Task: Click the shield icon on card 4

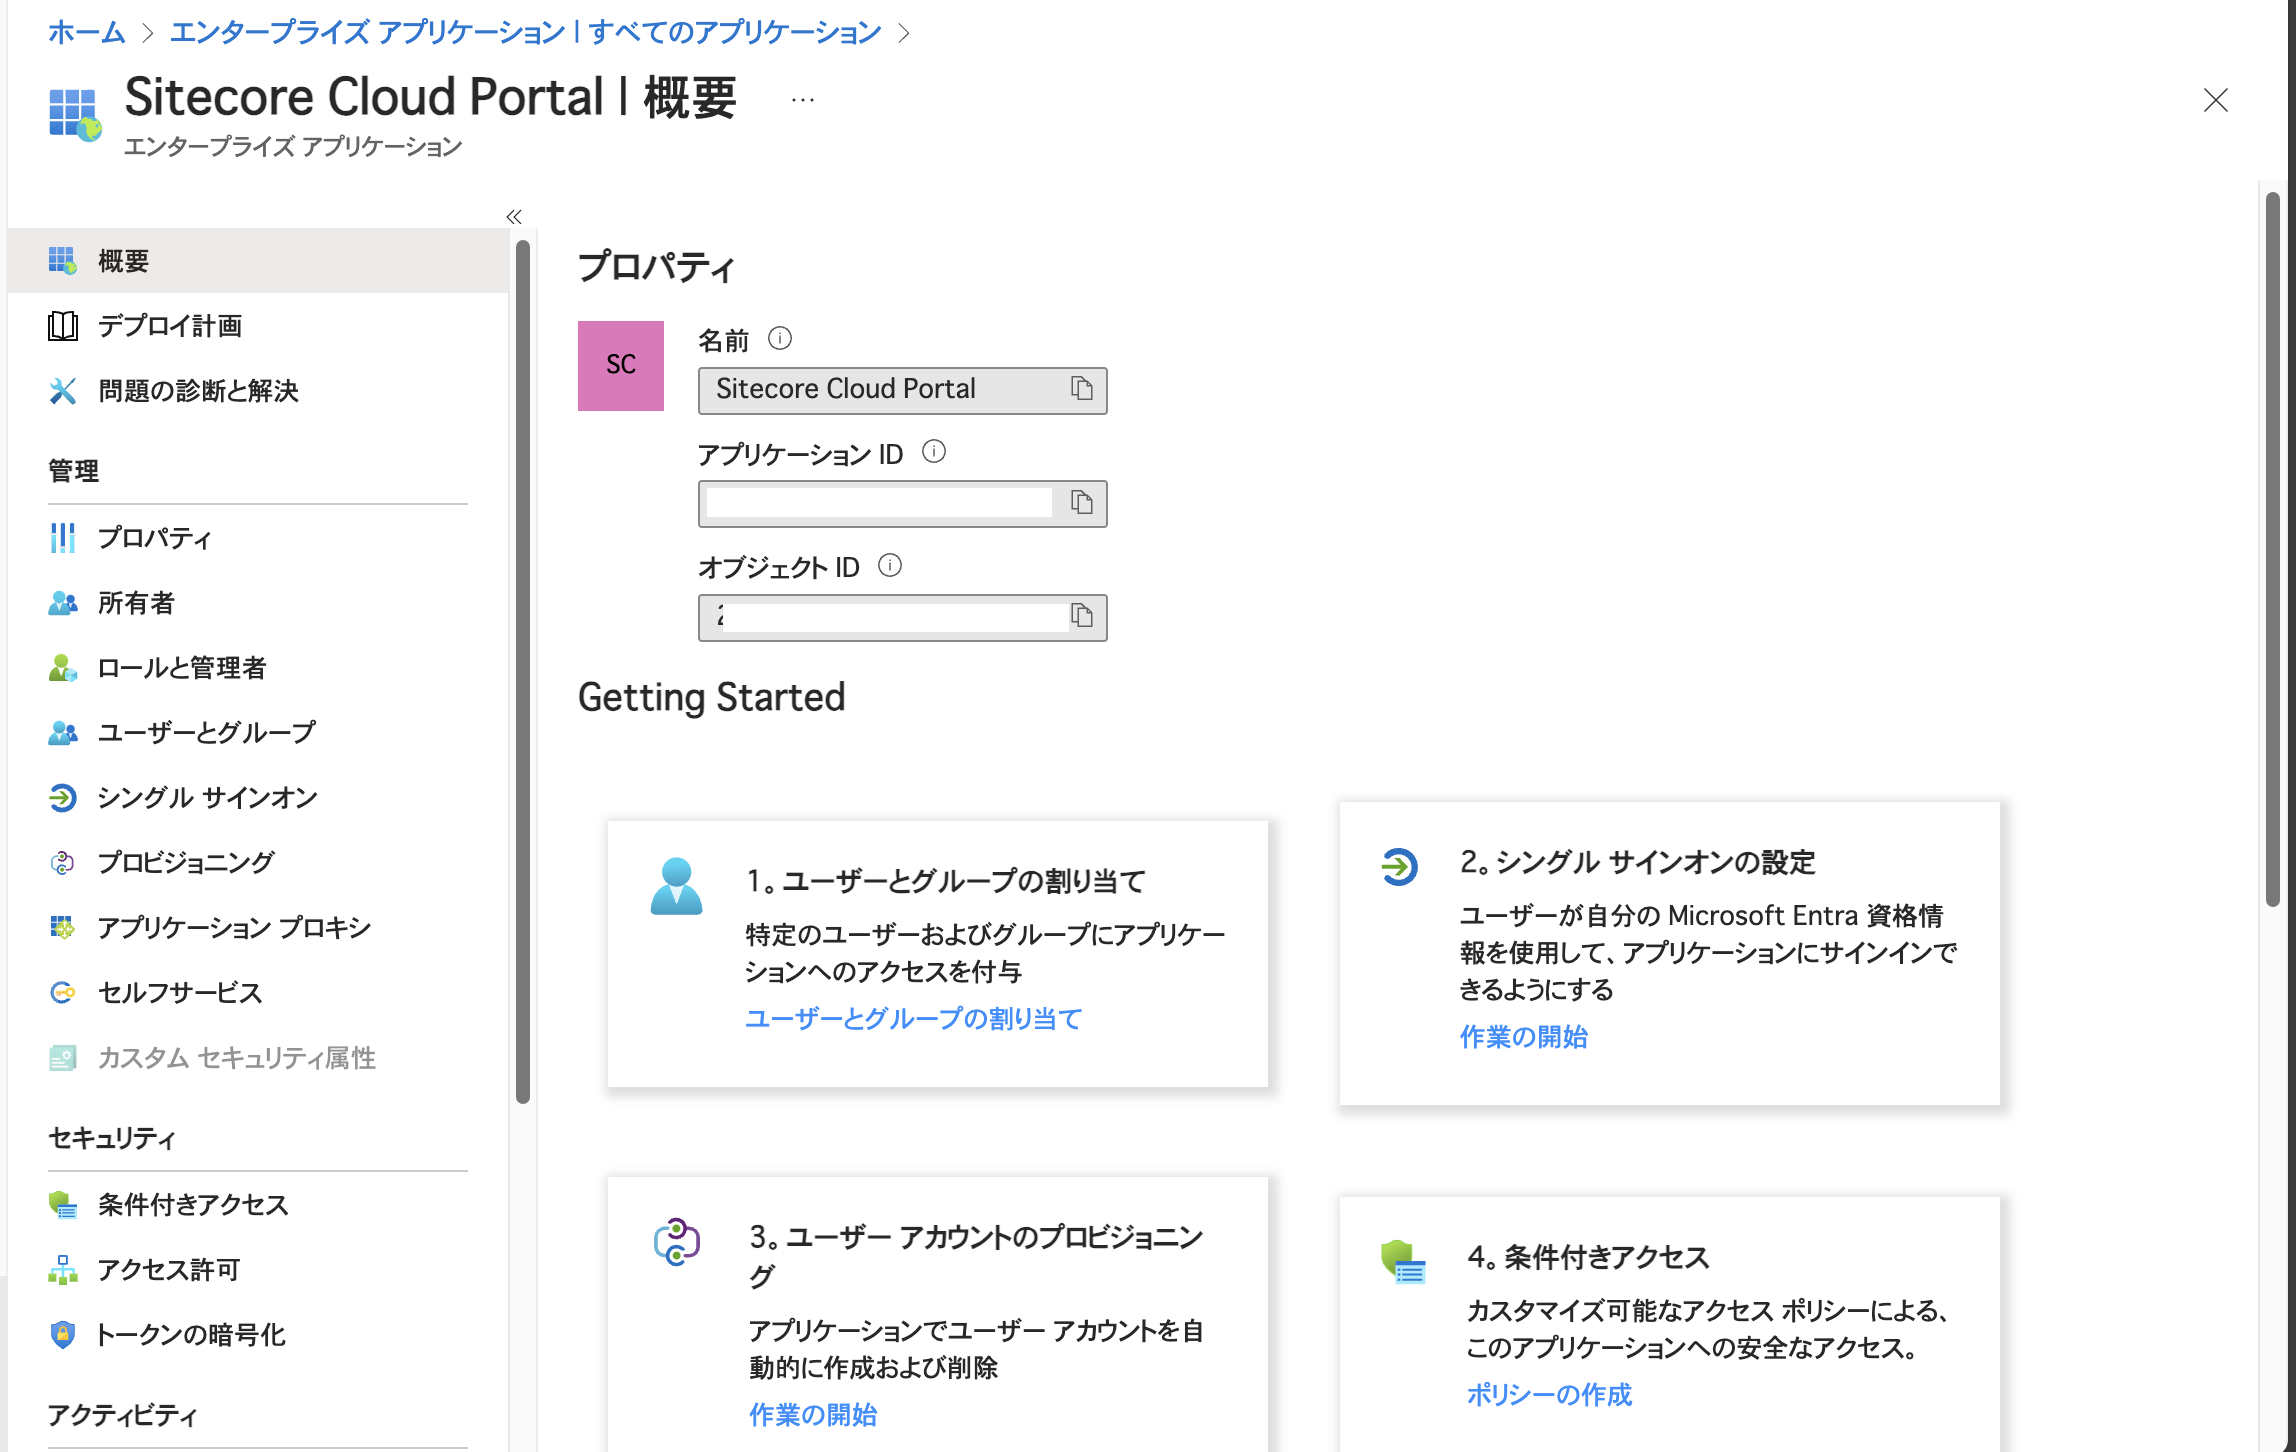Action: 1403,1262
